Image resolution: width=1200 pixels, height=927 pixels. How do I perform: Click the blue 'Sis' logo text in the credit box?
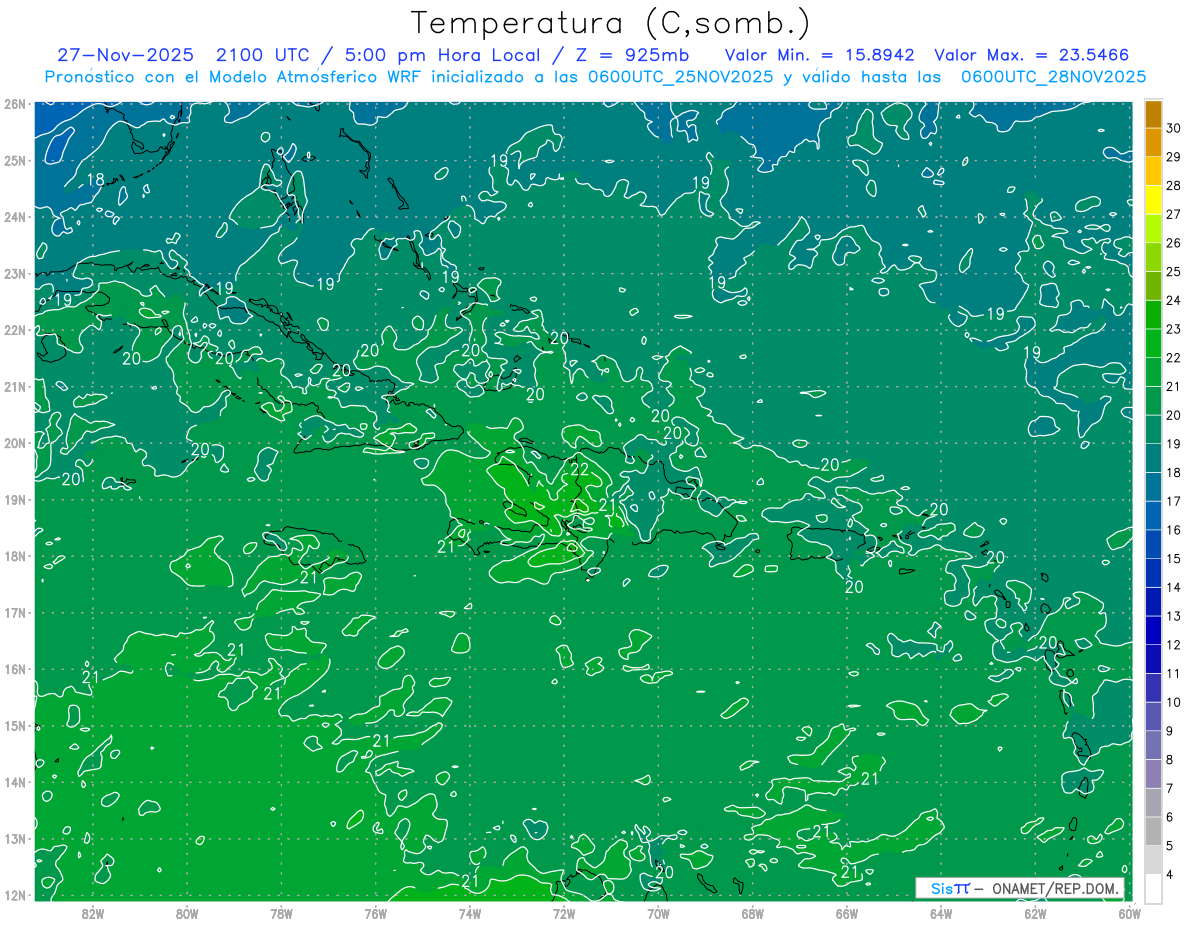(940, 888)
